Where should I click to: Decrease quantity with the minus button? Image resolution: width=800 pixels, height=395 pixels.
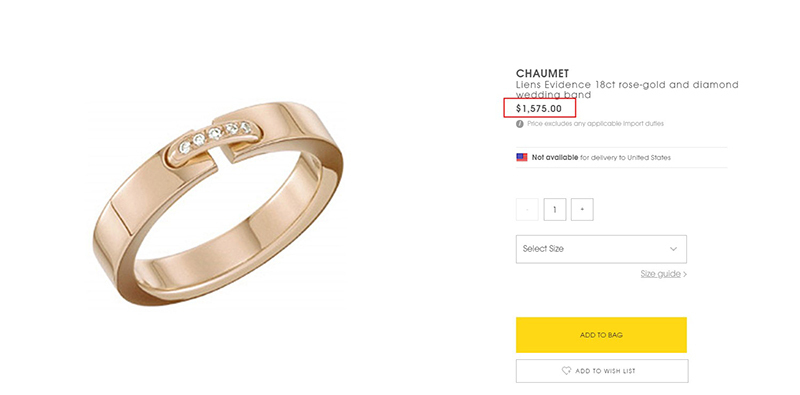(x=527, y=210)
